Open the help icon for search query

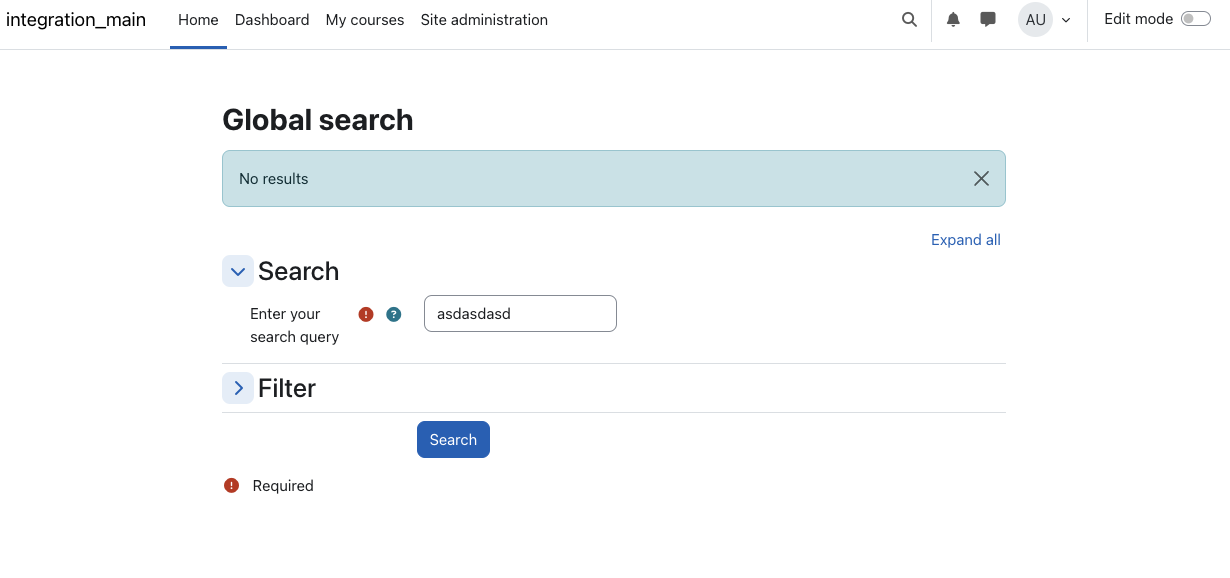394,314
